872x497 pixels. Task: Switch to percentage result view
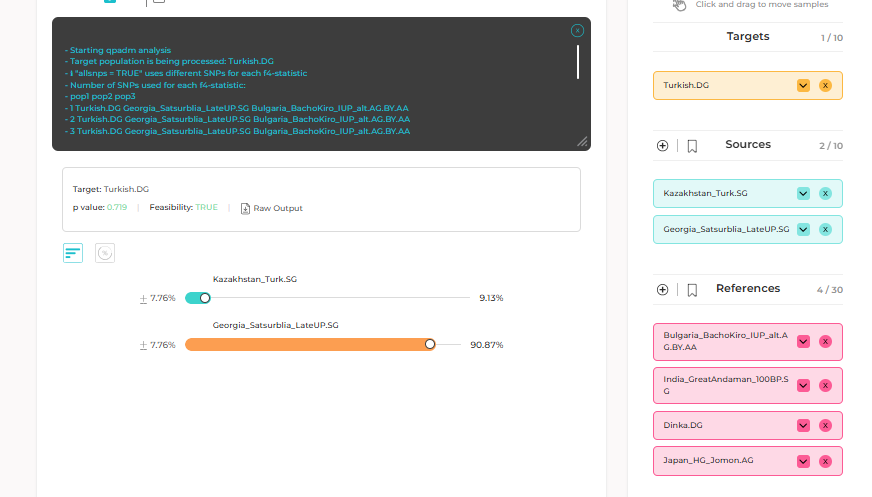click(105, 253)
